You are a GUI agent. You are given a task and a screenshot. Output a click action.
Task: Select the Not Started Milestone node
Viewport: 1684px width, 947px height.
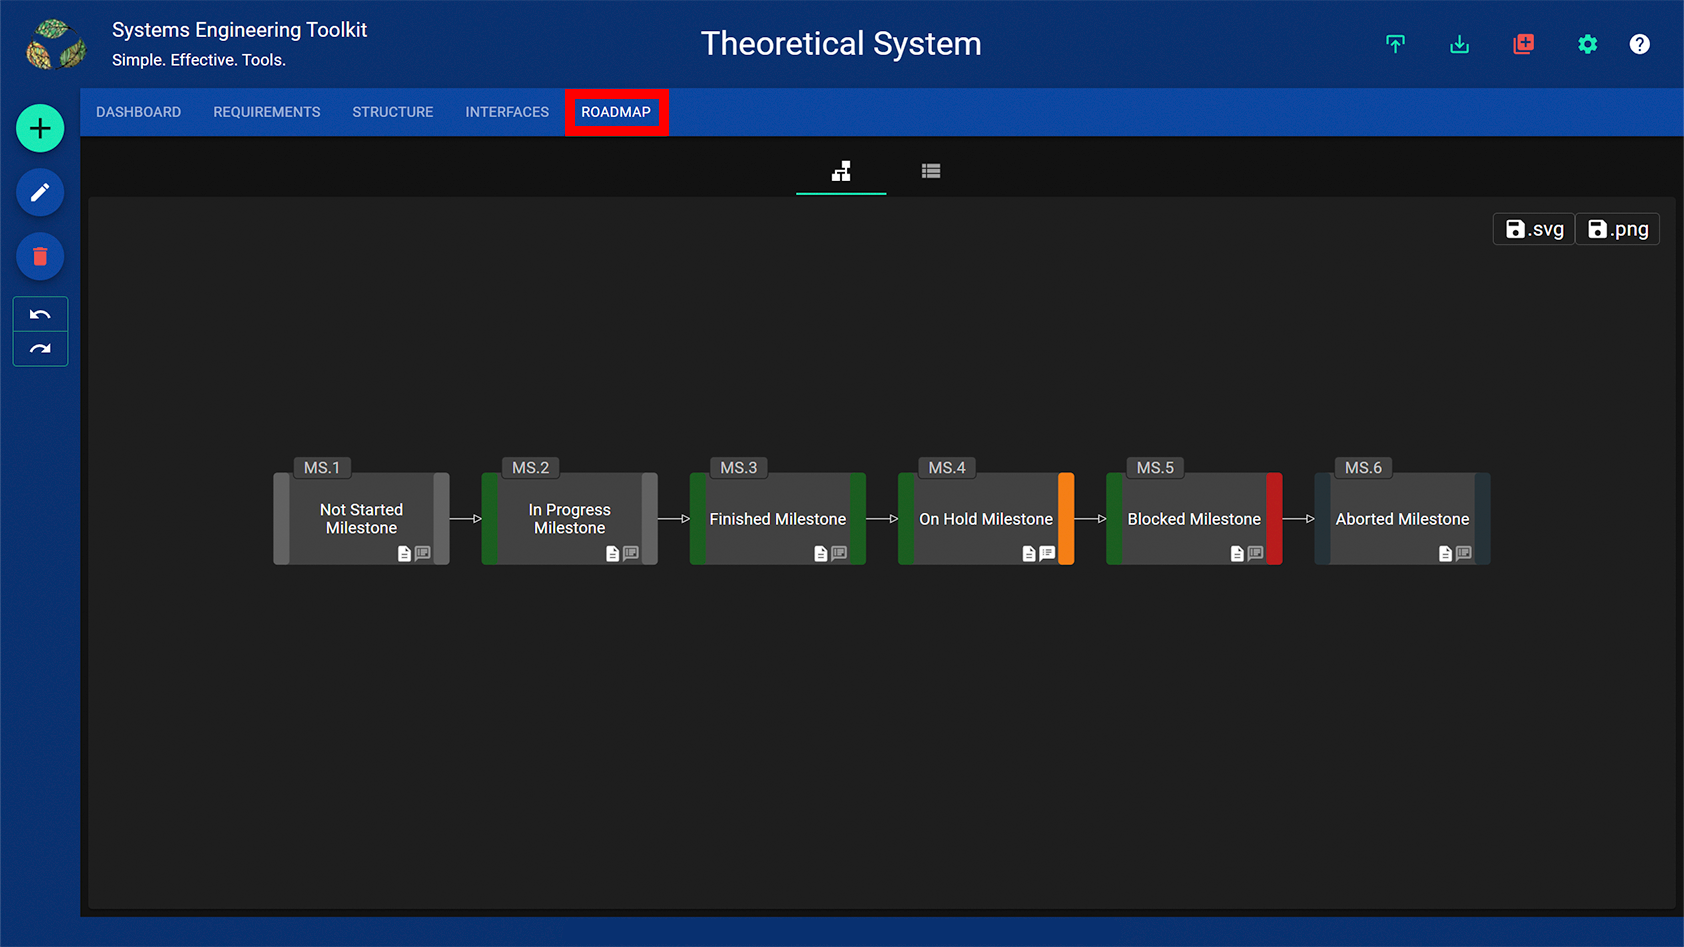(361, 519)
